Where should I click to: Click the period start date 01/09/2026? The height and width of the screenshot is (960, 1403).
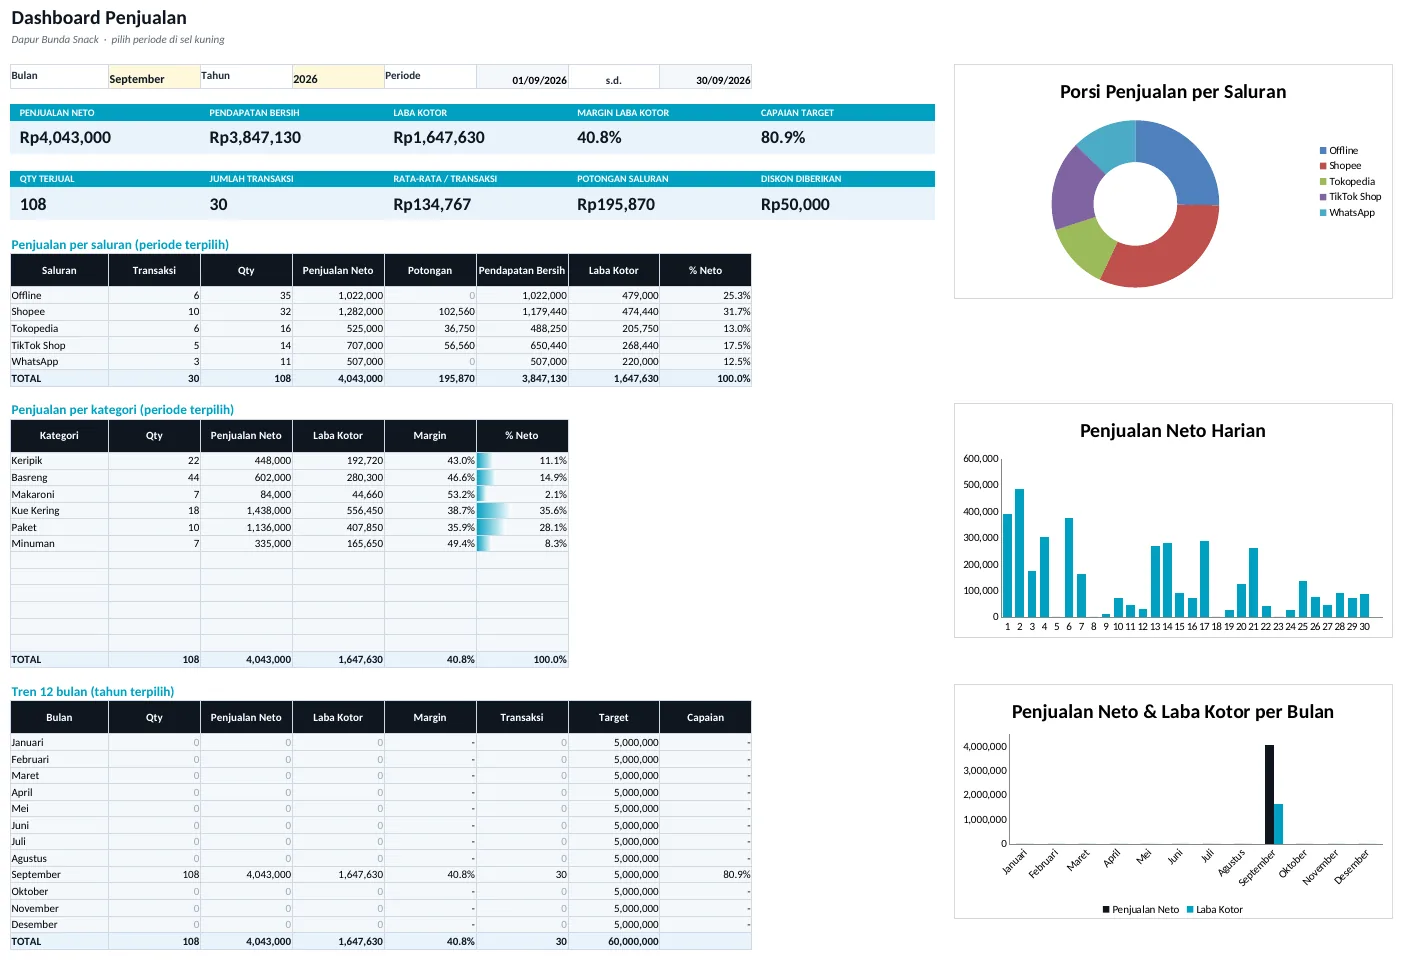point(522,78)
